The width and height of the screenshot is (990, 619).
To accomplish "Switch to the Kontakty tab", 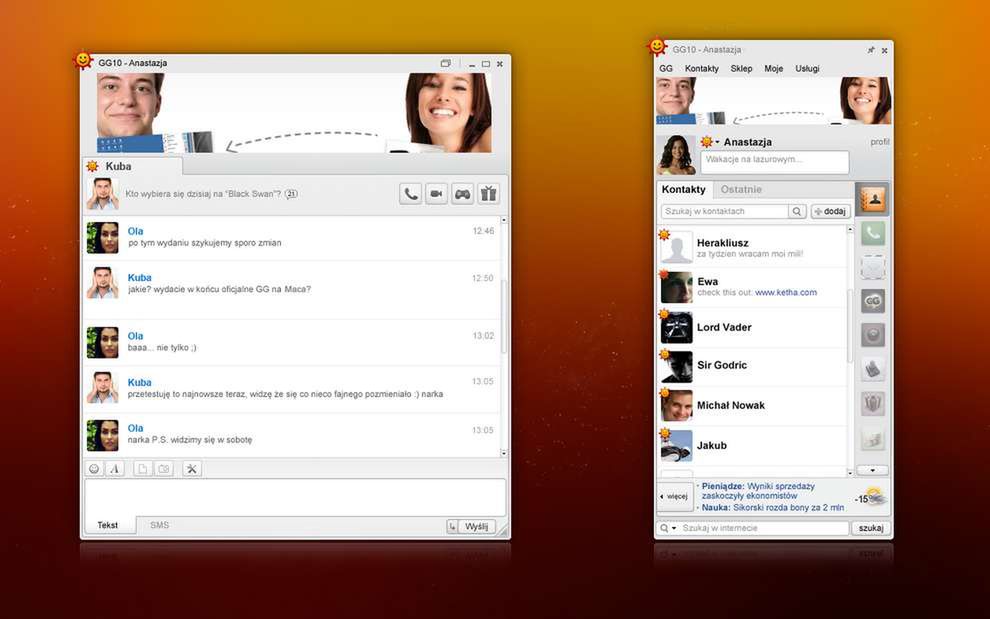I will (x=684, y=189).
